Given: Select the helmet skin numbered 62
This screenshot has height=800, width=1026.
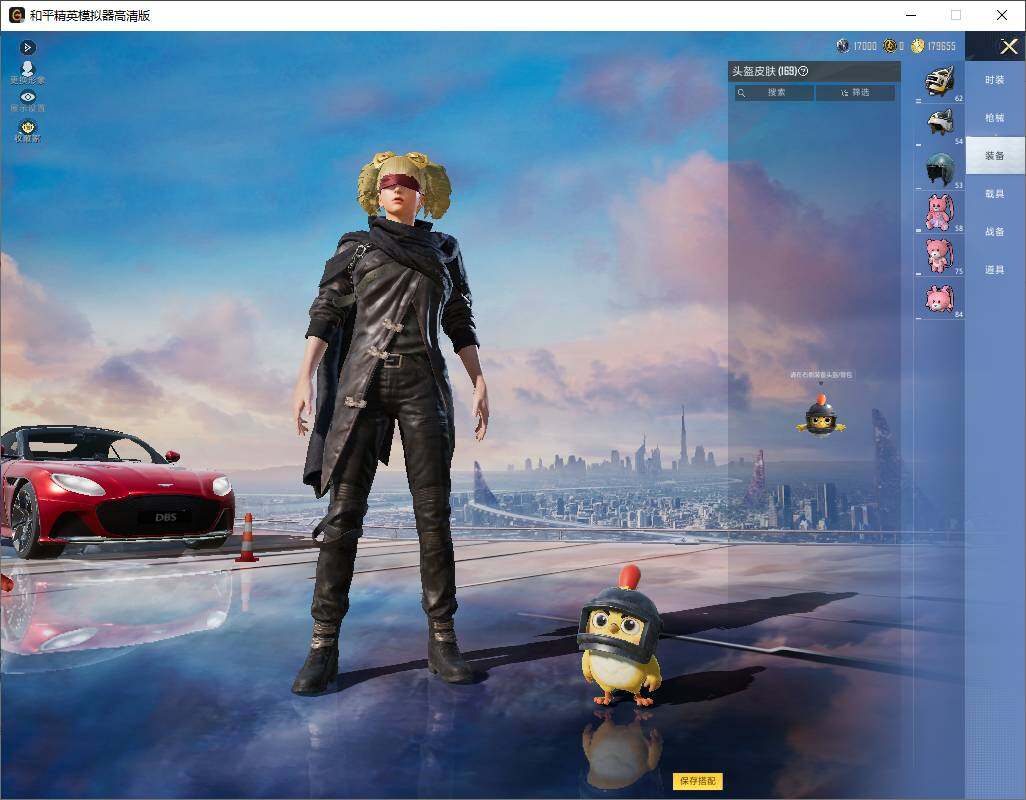Looking at the screenshot, I should (940, 82).
